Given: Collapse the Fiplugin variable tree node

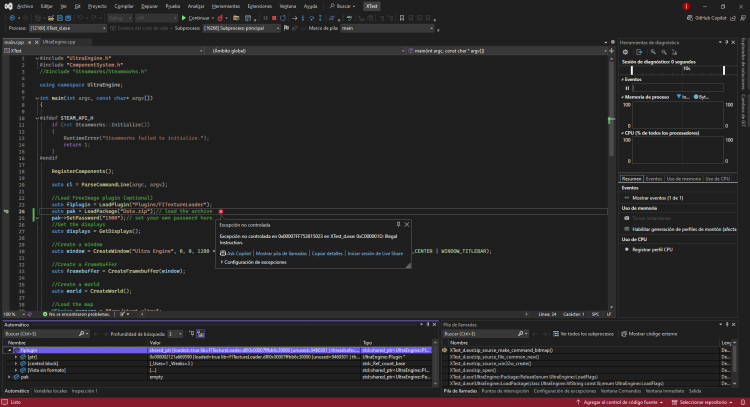Looking at the screenshot, I should pyautogui.click(x=12, y=351).
